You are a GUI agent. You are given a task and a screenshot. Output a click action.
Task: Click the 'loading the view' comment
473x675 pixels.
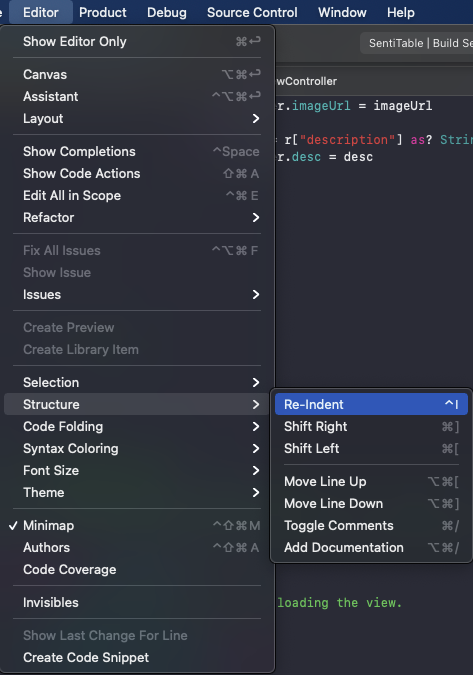click(x=340, y=603)
